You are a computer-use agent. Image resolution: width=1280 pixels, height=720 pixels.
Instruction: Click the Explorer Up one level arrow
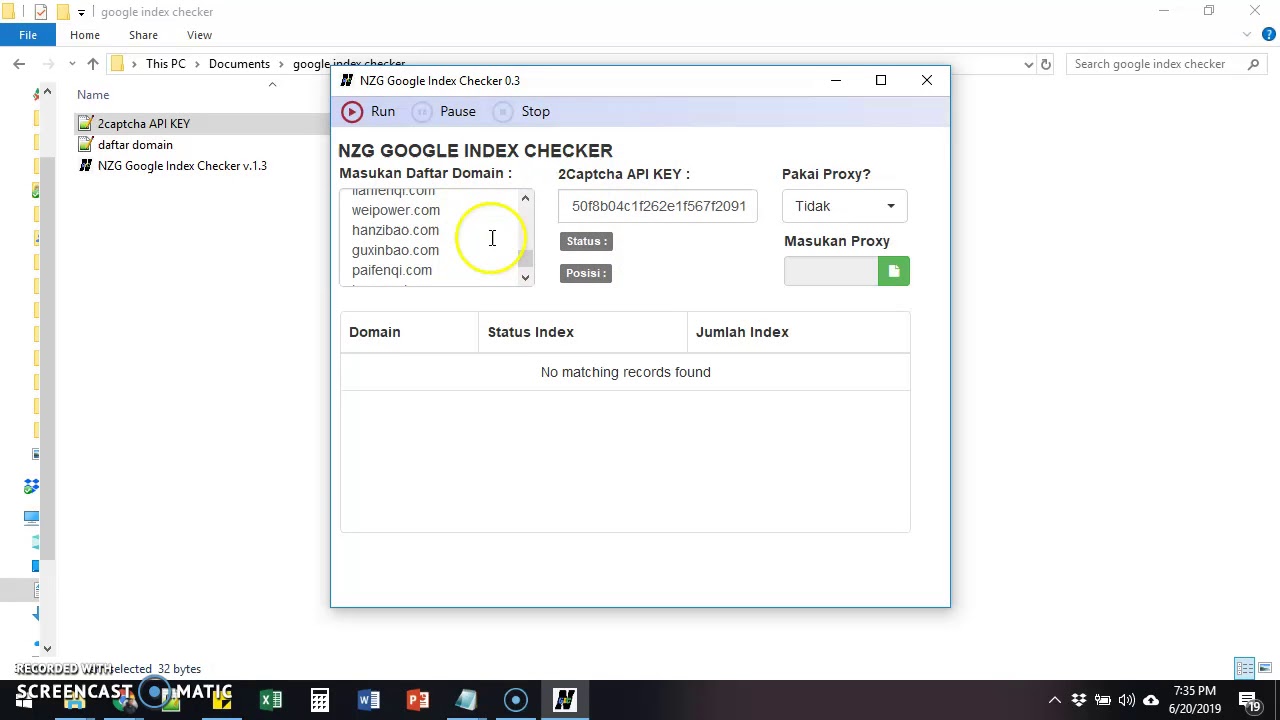(93, 64)
